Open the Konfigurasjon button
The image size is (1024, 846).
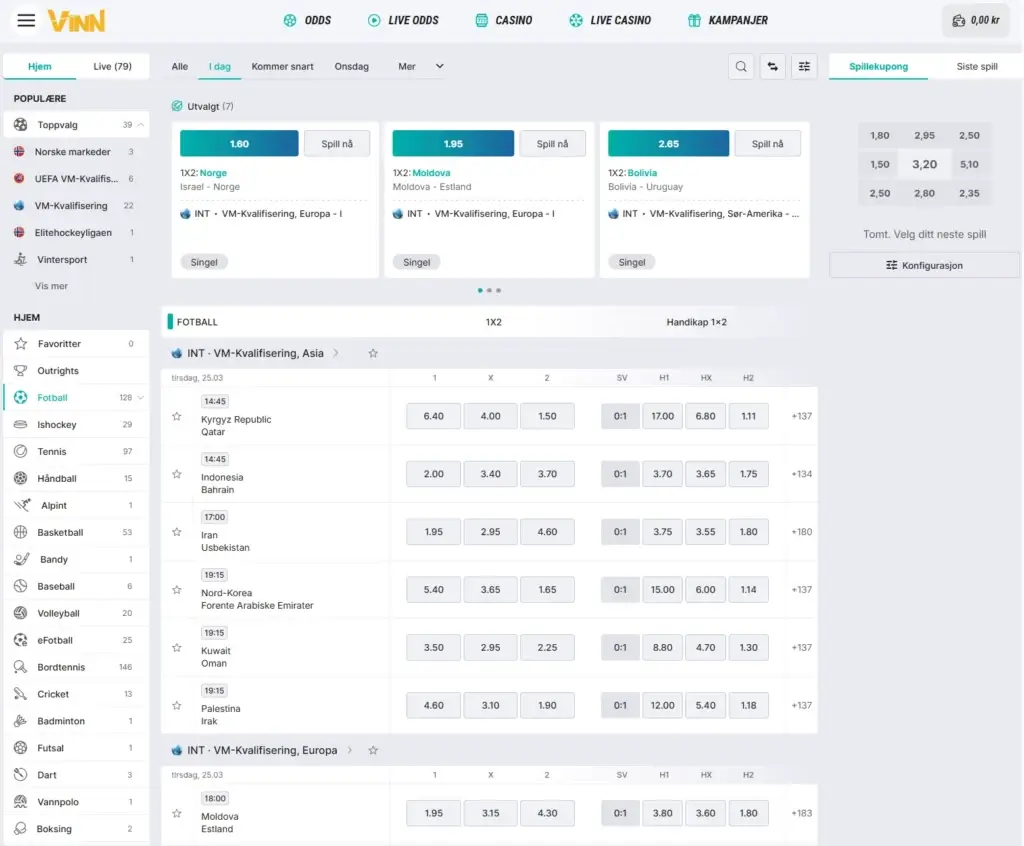tap(924, 265)
